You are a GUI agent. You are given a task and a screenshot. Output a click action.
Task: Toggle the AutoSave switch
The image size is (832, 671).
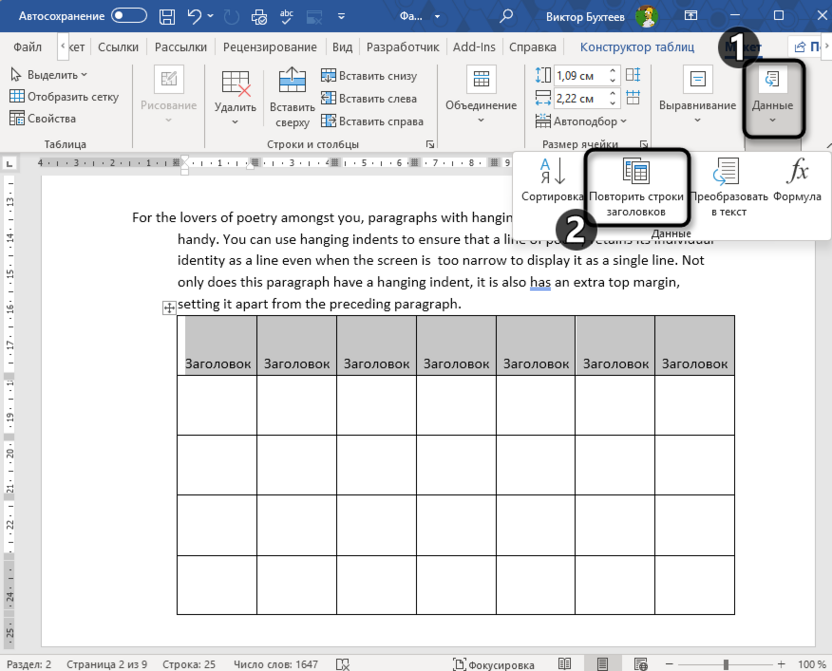[x=129, y=16]
